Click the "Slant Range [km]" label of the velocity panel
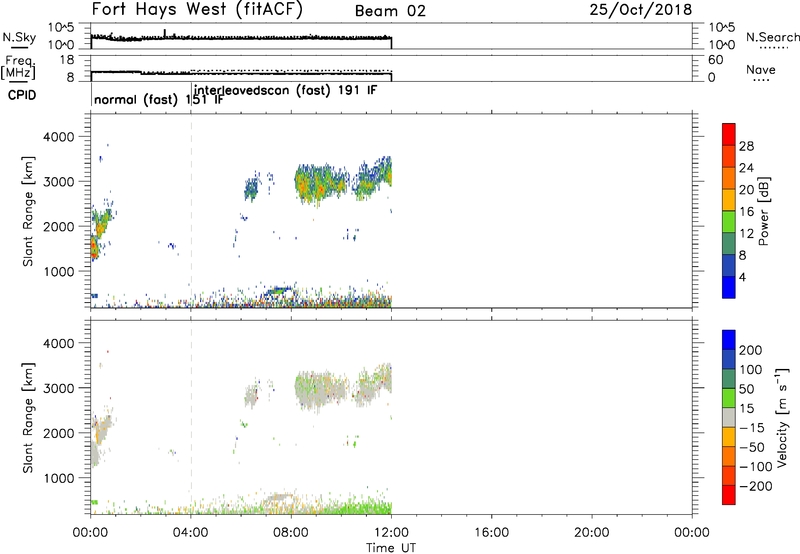Image resolution: width=800 pixels, height=554 pixels. point(28,418)
